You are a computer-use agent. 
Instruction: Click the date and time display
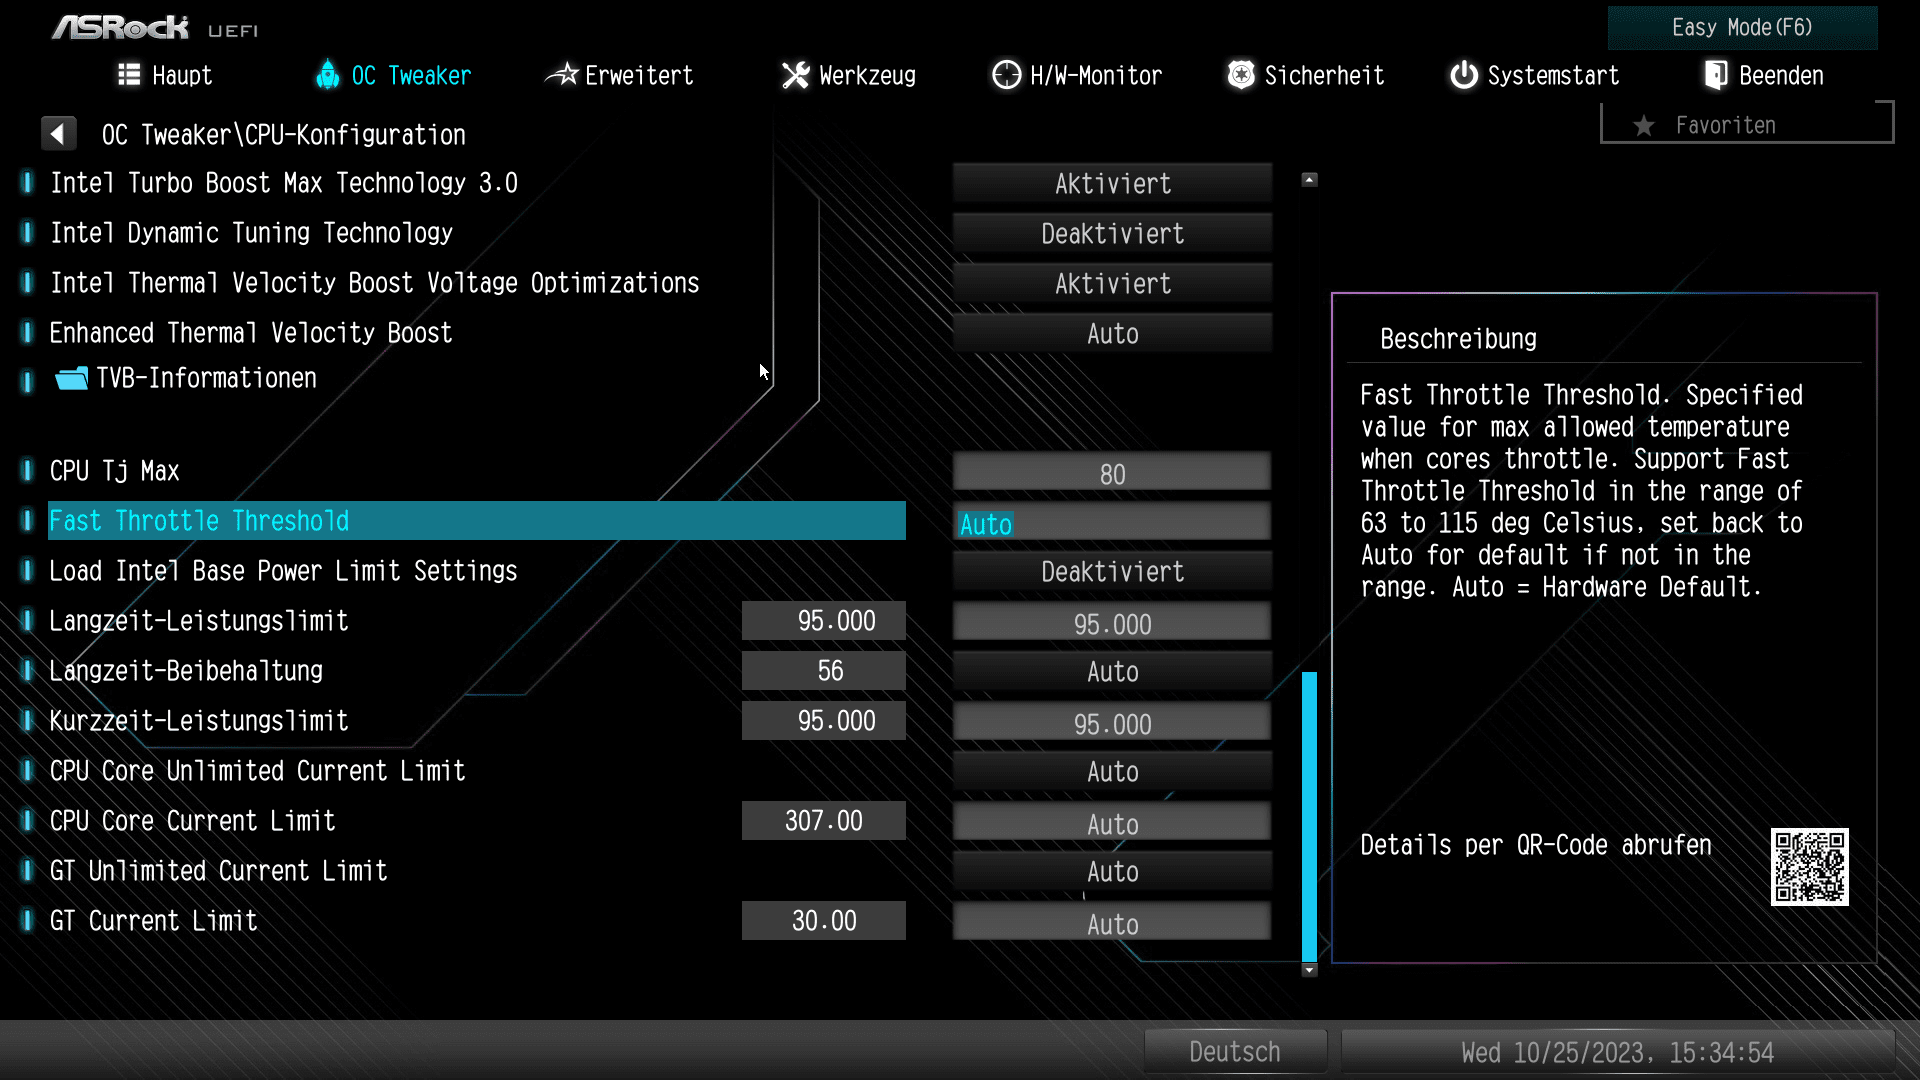pos(1617,1052)
